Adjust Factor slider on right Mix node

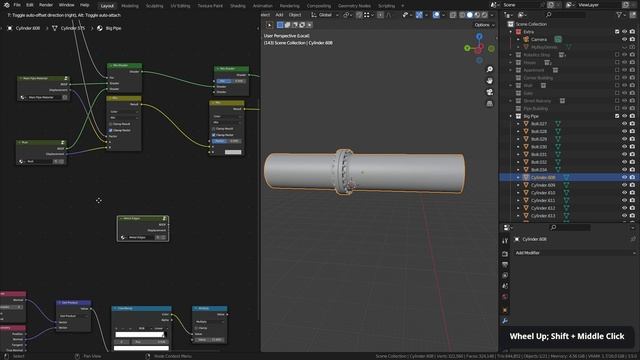[227, 141]
